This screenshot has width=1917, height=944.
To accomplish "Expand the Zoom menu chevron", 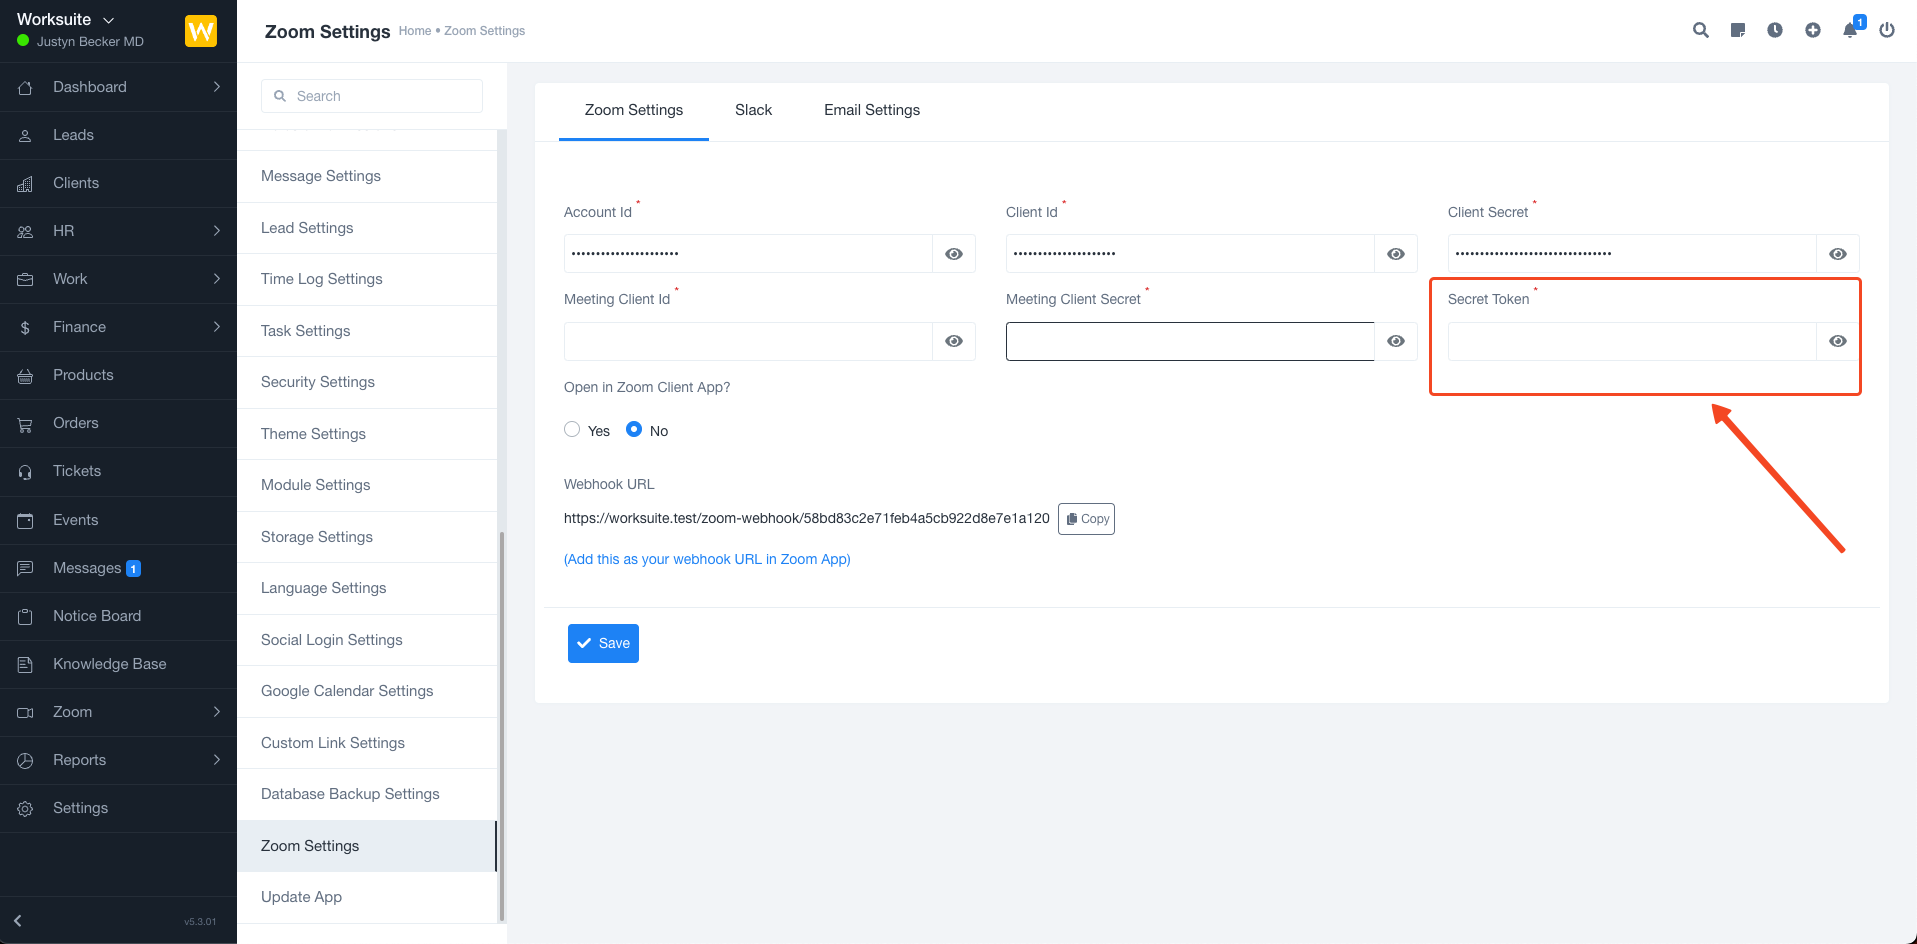I will pyautogui.click(x=217, y=712).
